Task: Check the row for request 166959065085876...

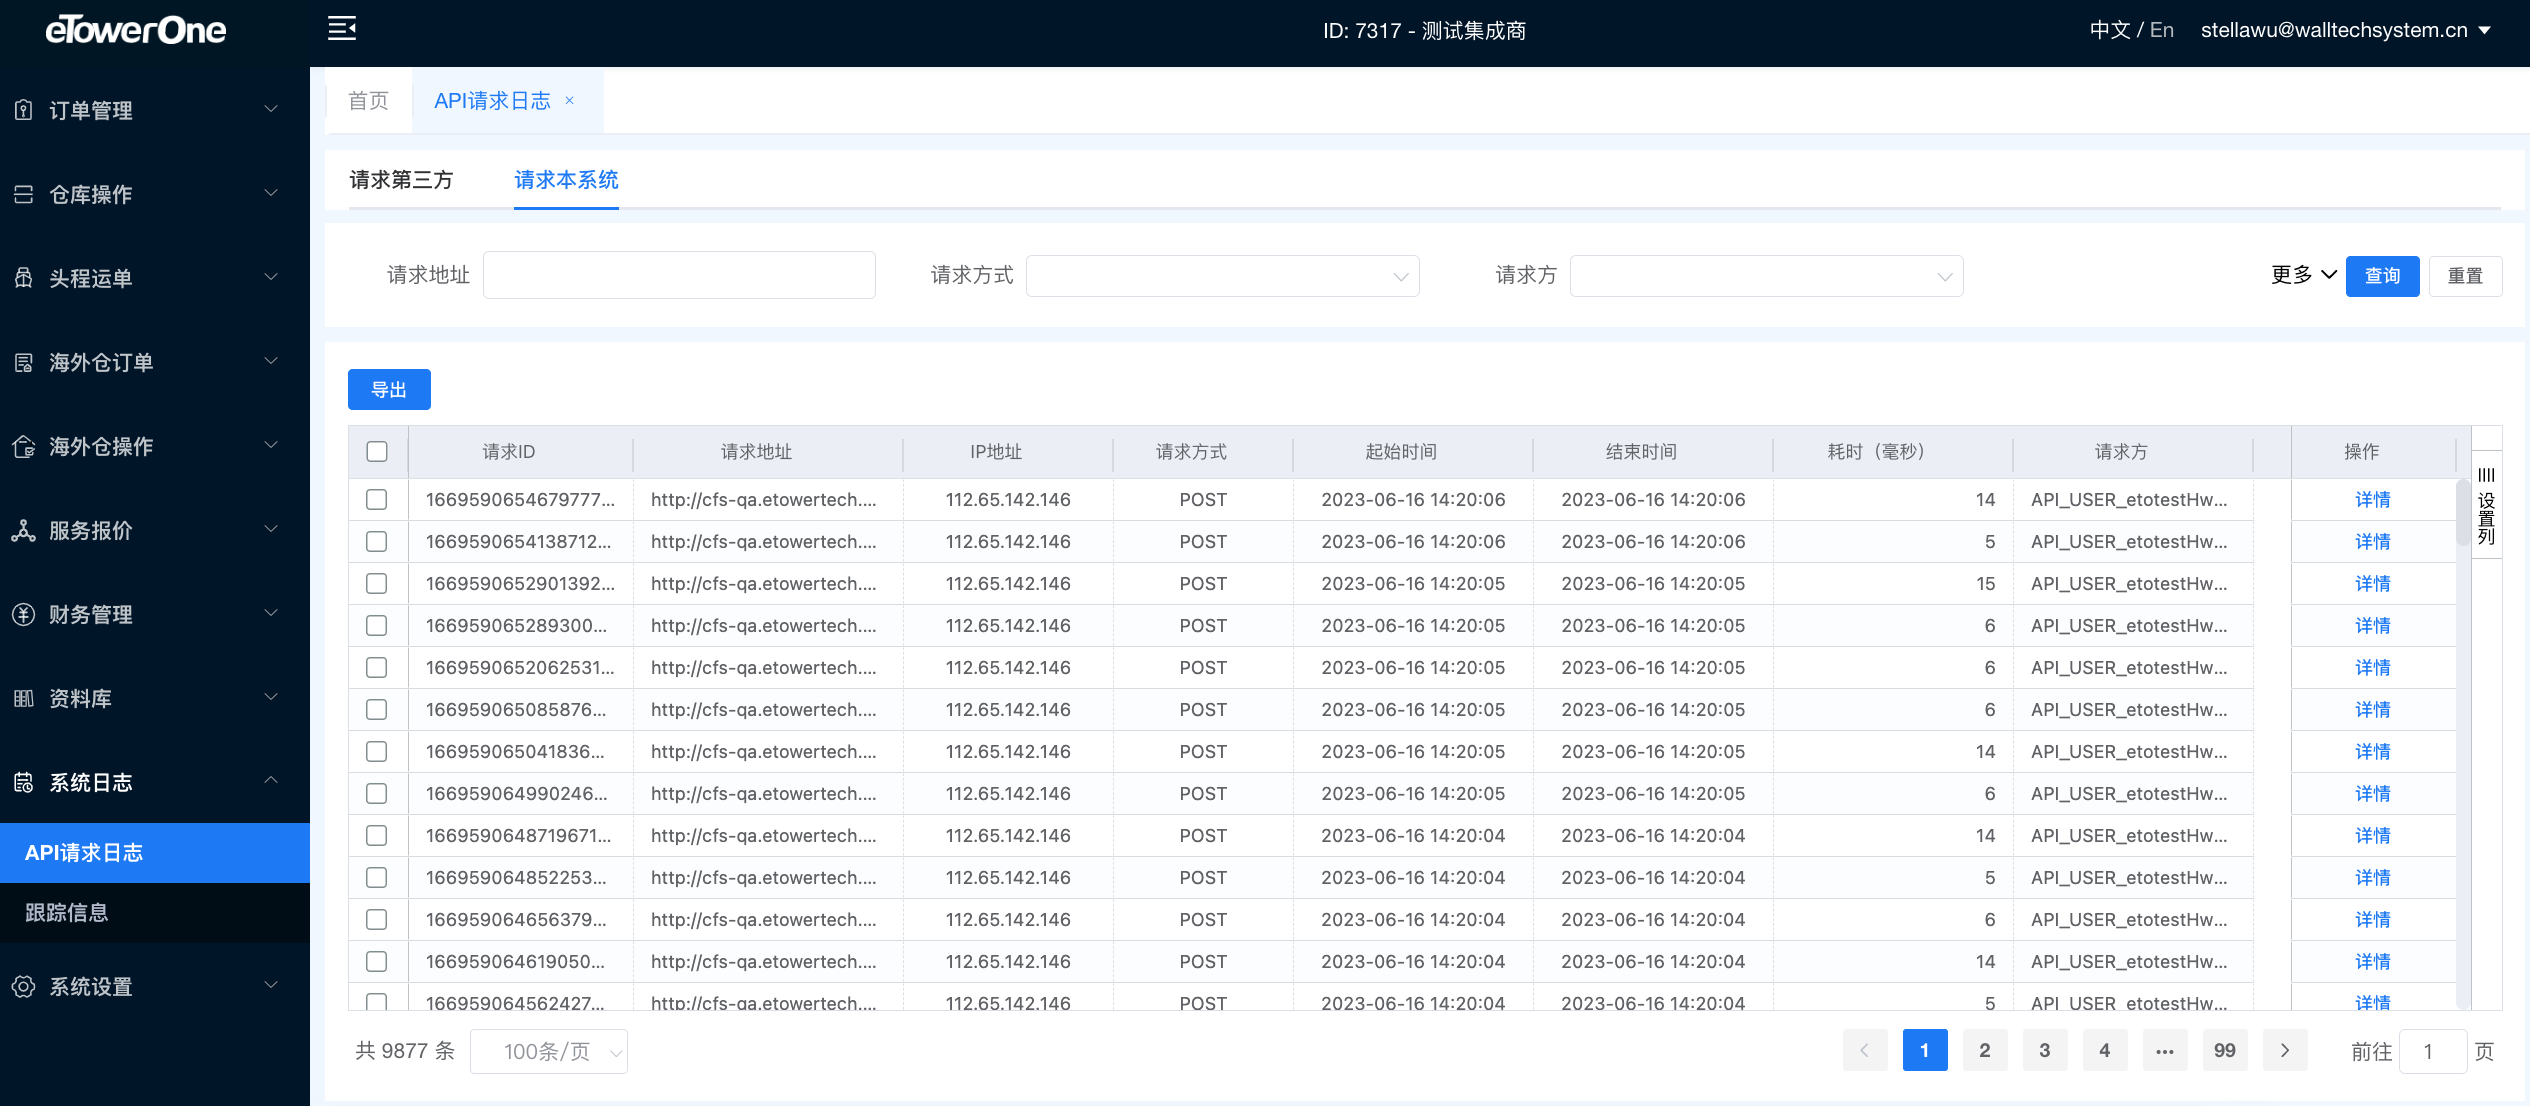Action: tap(377, 709)
